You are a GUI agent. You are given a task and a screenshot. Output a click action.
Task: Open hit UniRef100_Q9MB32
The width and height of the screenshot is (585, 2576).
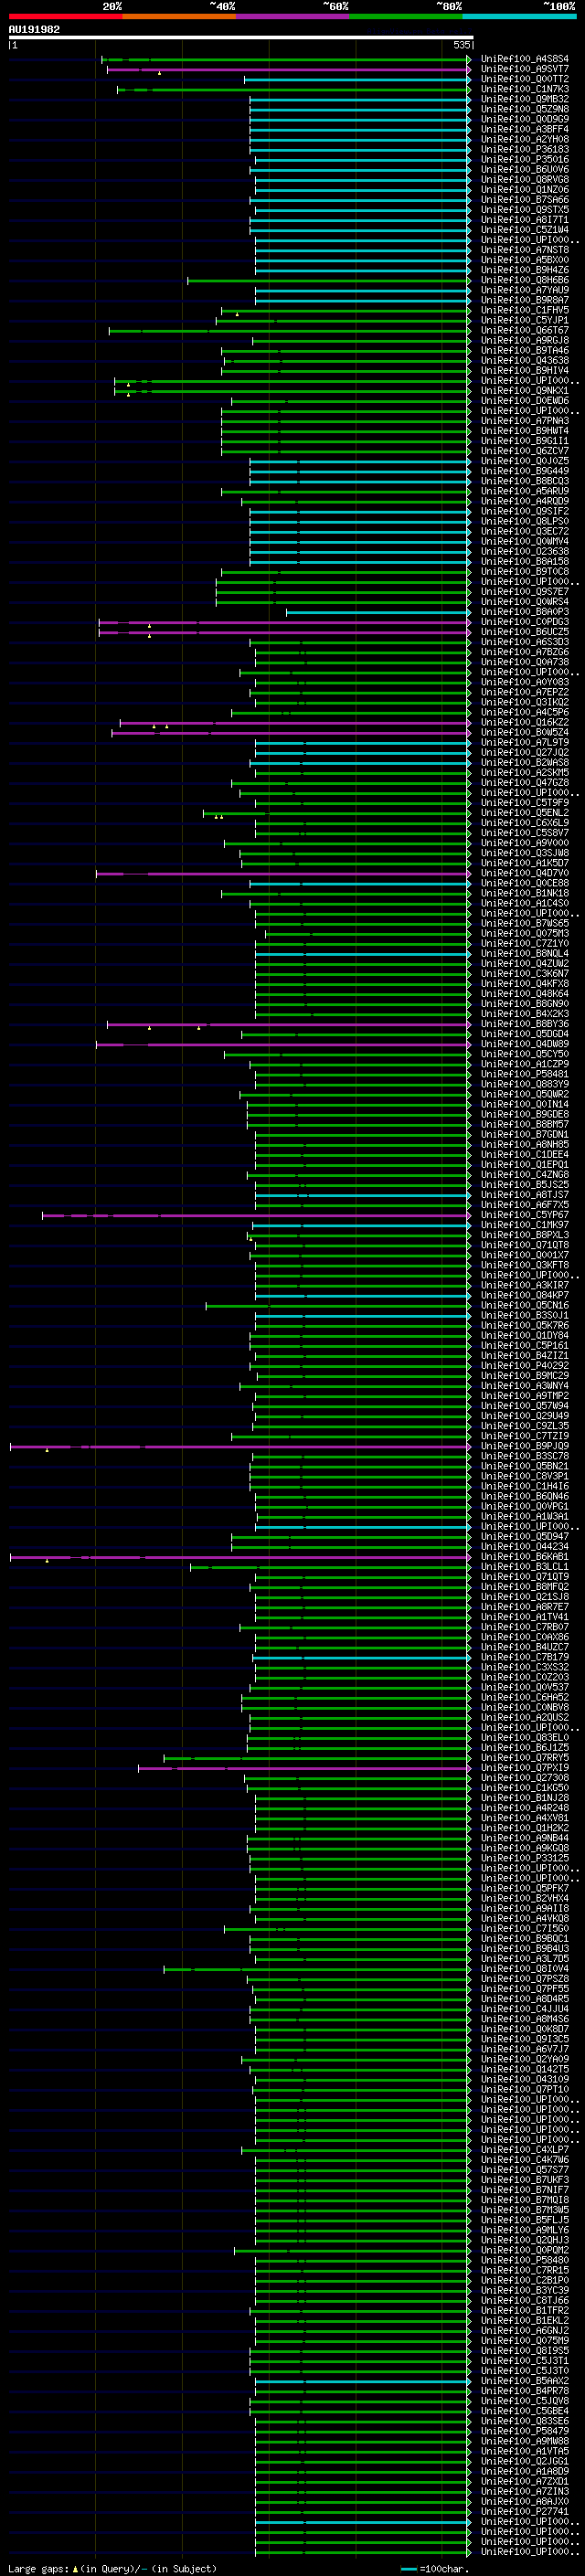[x=524, y=99]
